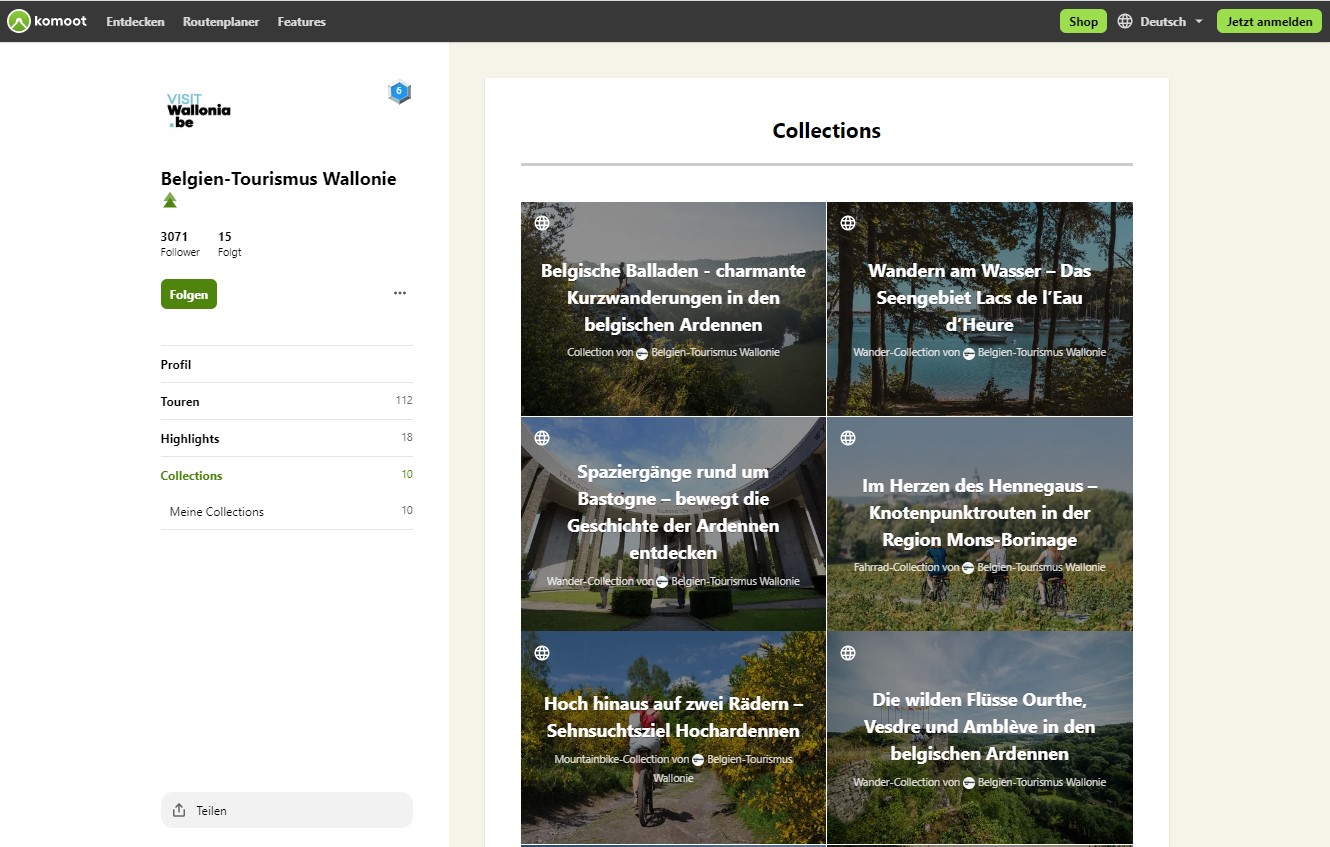Viewport: 1330px width, 847px height.
Task: Click globe icon on Bastogne collection card
Action: pyautogui.click(x=542, y=438)
